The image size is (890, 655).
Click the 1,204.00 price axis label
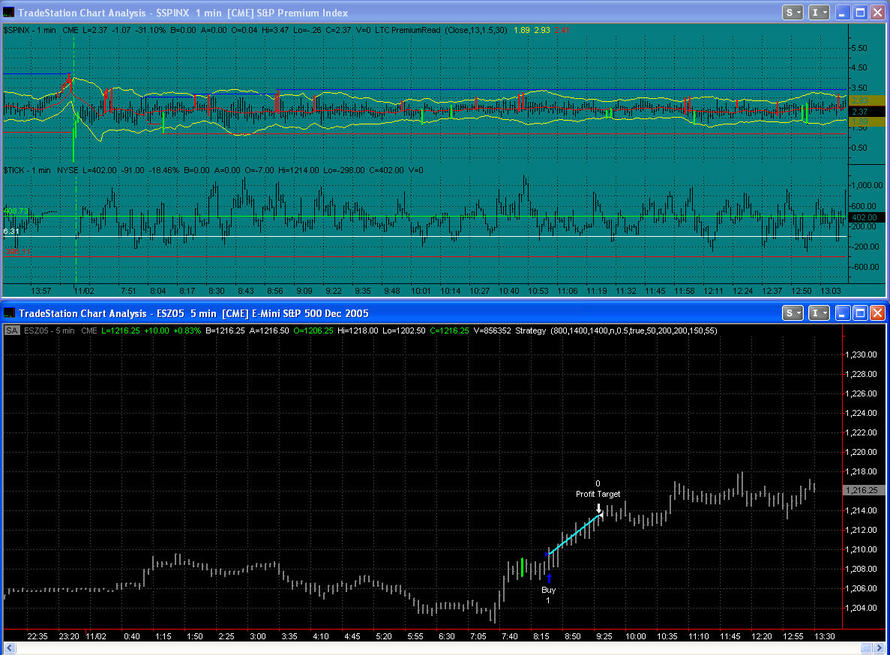861,608
